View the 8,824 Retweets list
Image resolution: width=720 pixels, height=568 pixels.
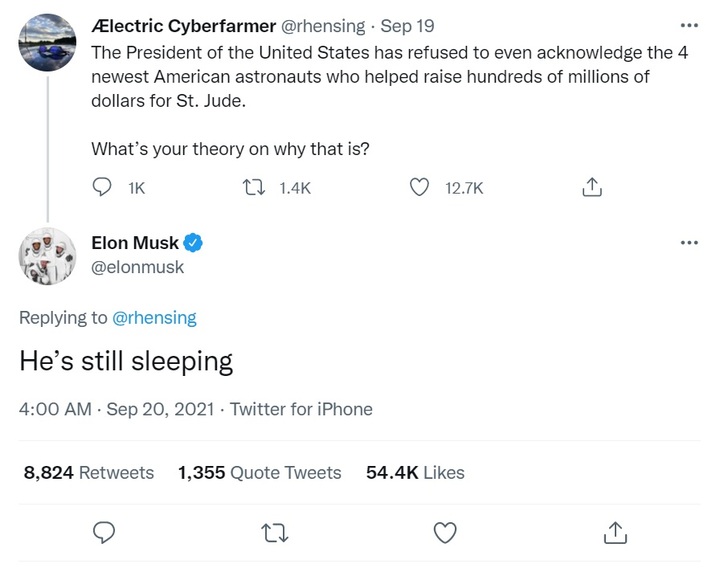click(89, 473)
